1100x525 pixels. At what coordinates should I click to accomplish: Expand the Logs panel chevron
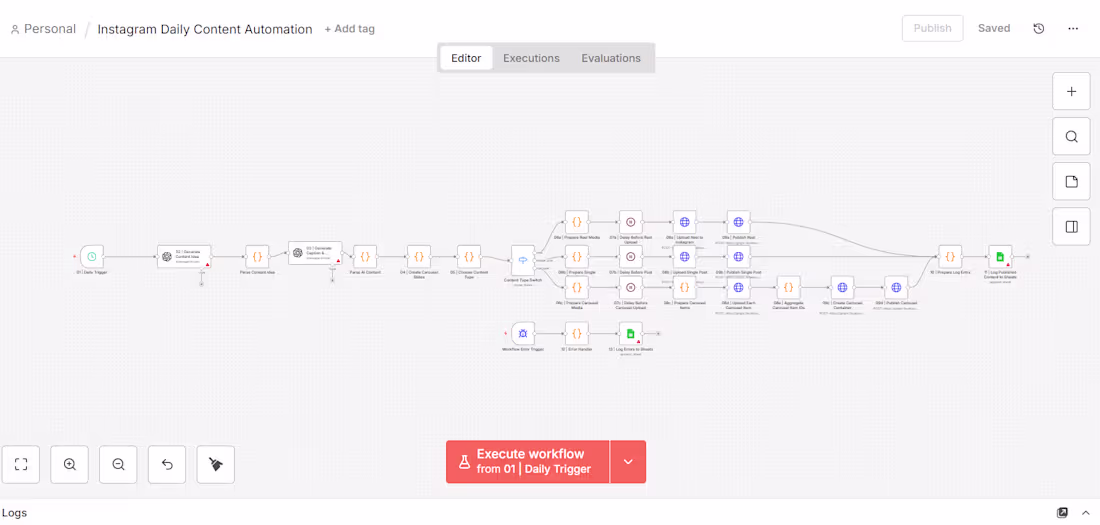1086,513
